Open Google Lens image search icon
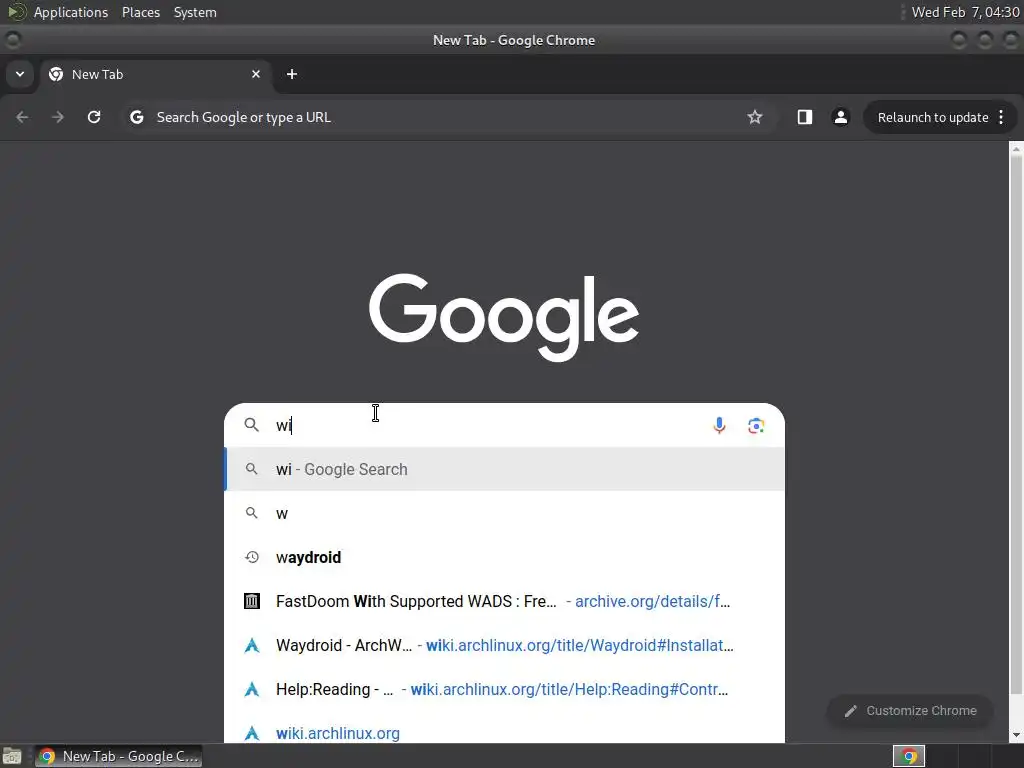 756,426
